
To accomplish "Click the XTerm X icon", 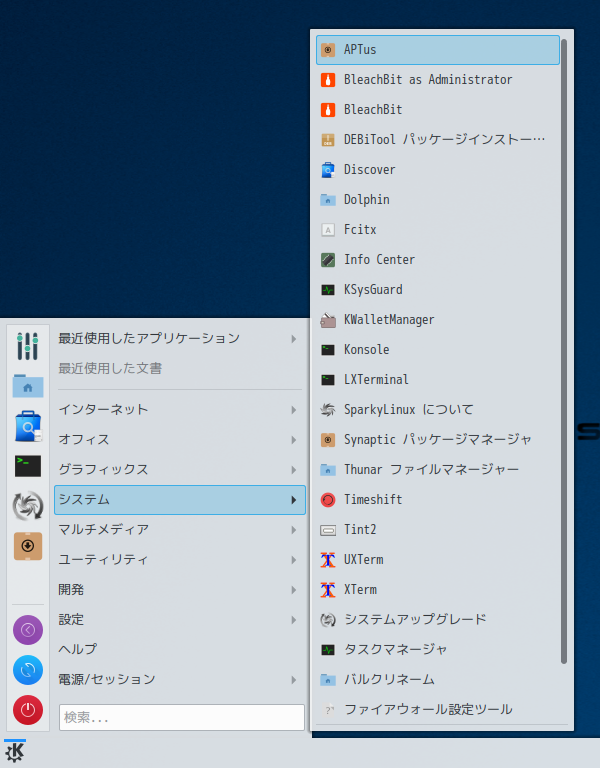I will pos(328,590).
